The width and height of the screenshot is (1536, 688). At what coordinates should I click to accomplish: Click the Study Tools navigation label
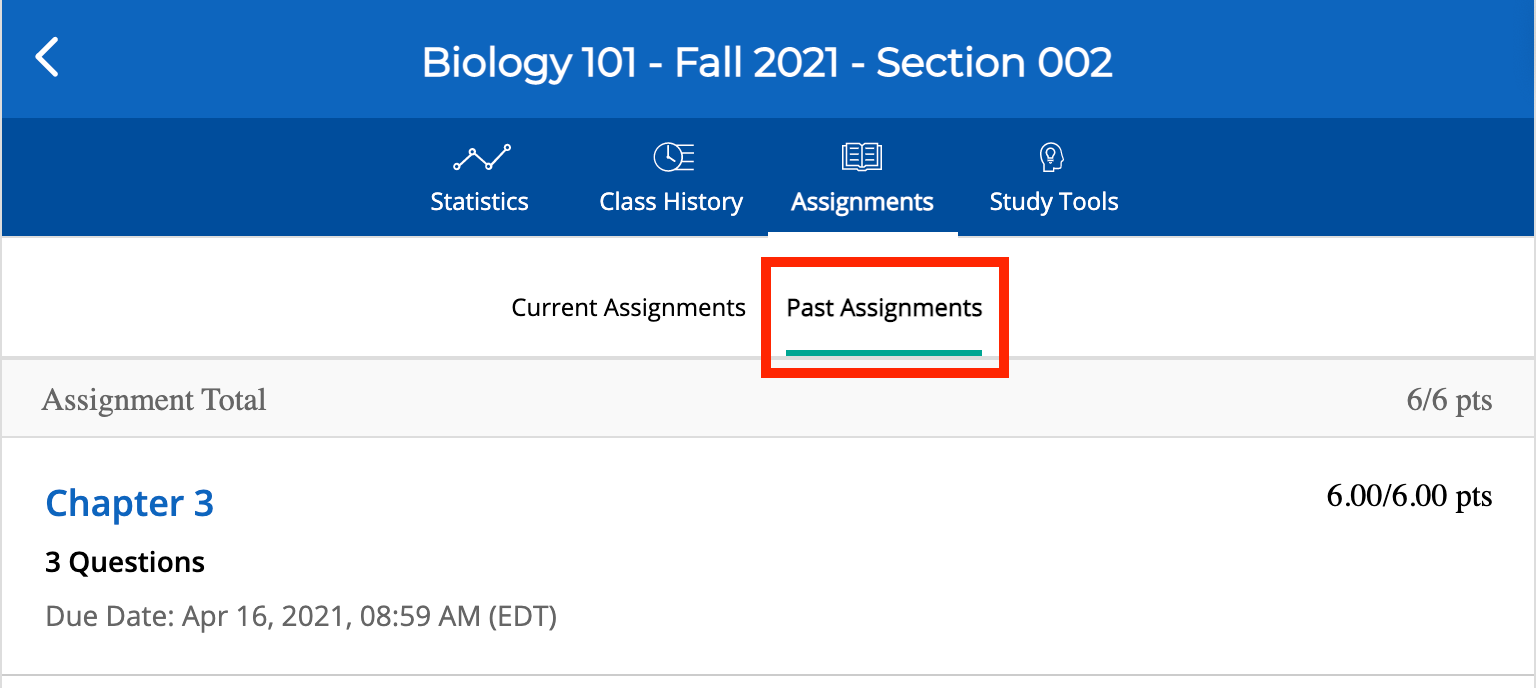(x=1053, y=201)
